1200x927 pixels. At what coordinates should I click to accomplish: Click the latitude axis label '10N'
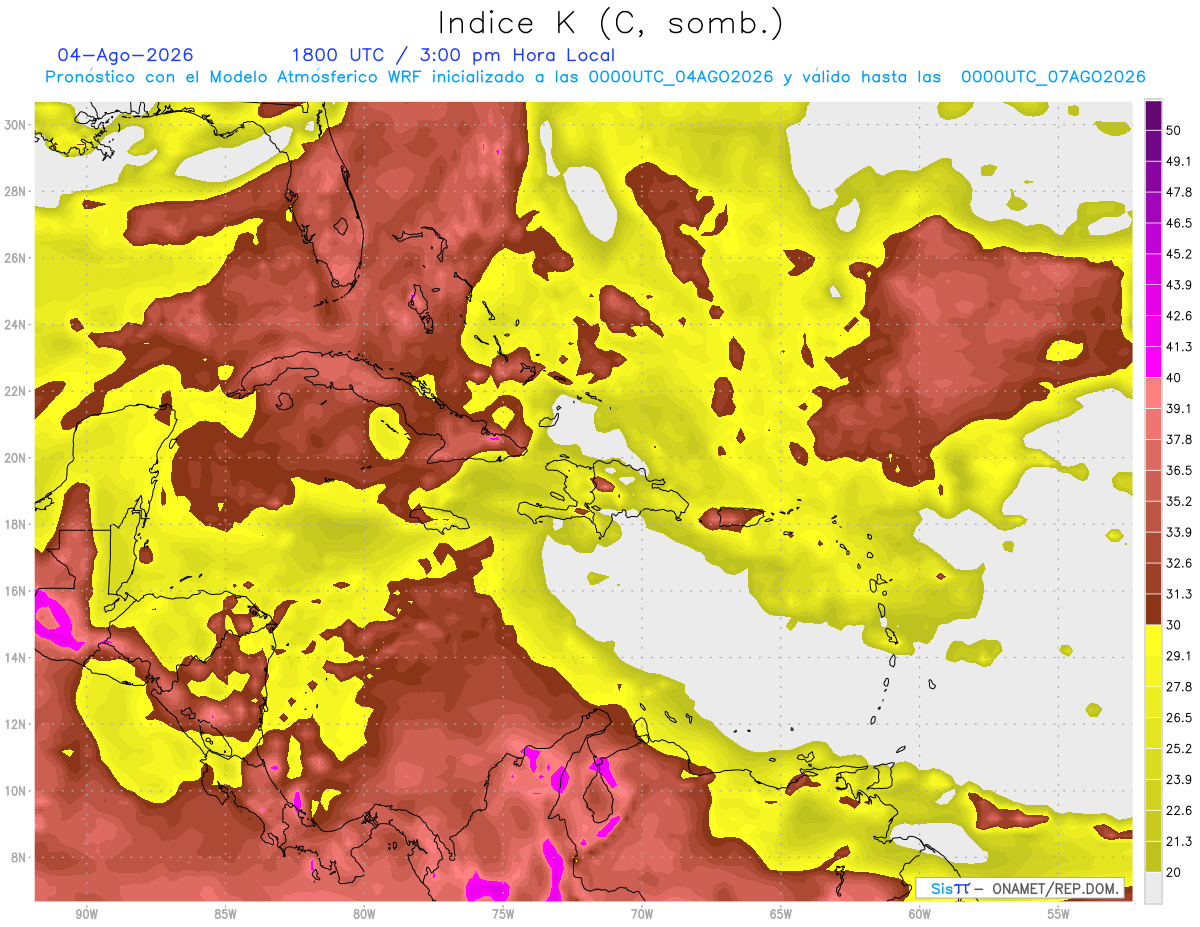pyautogui.click(x=15, y=791)
